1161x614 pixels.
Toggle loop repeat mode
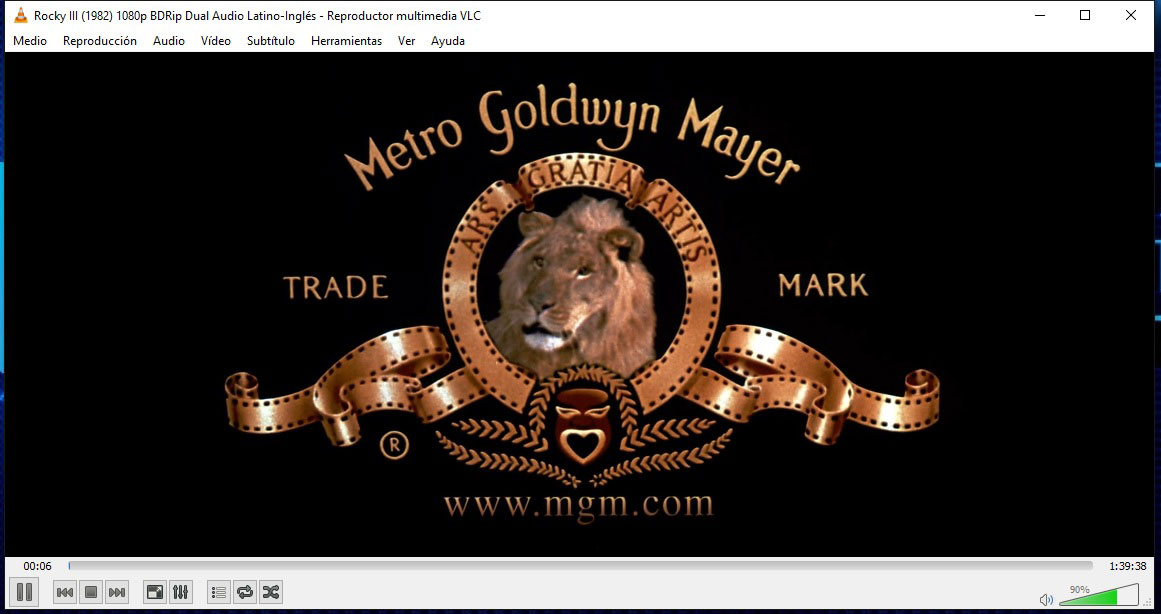[x=244, y=592]
